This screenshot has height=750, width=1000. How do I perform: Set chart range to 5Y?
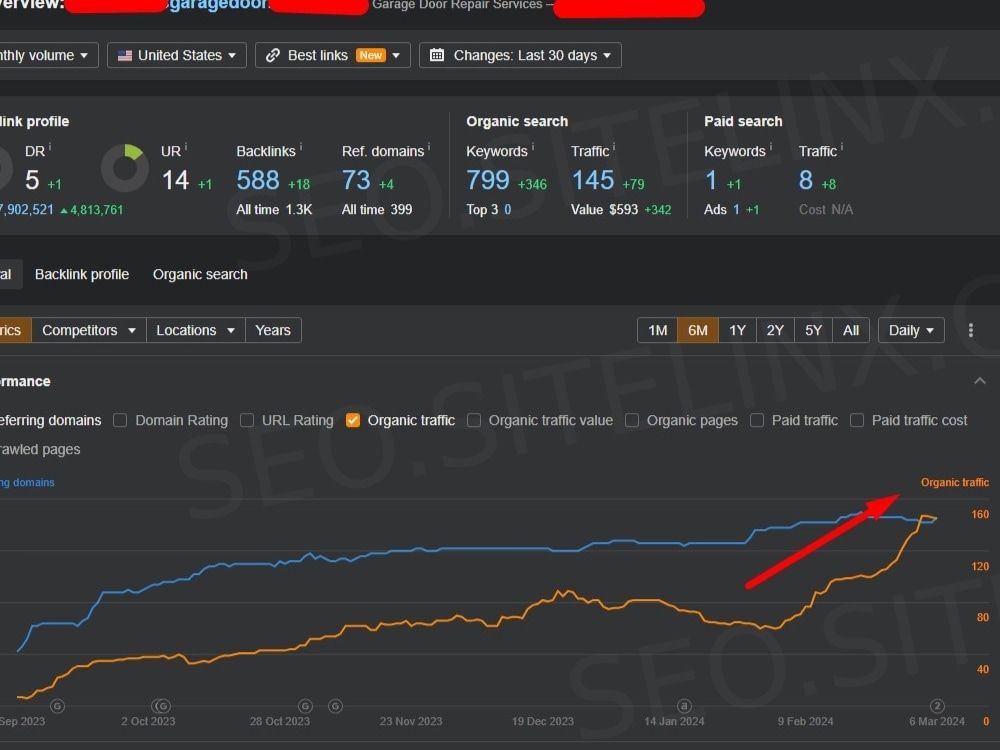tap(813, 330)
